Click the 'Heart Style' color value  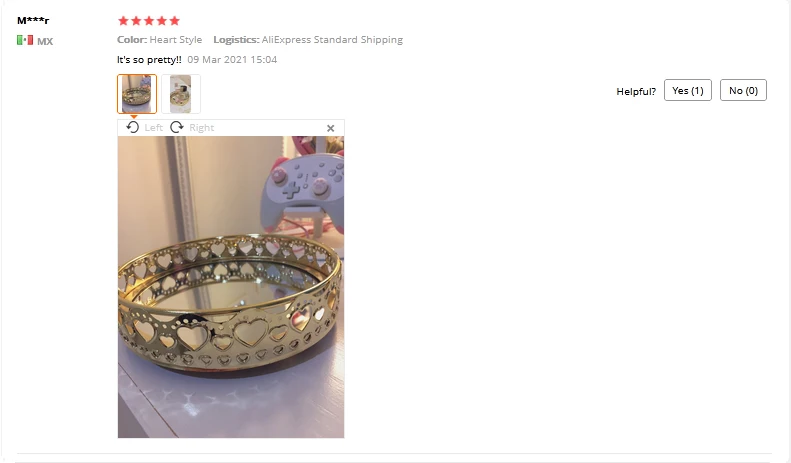[x=176, y=39]
